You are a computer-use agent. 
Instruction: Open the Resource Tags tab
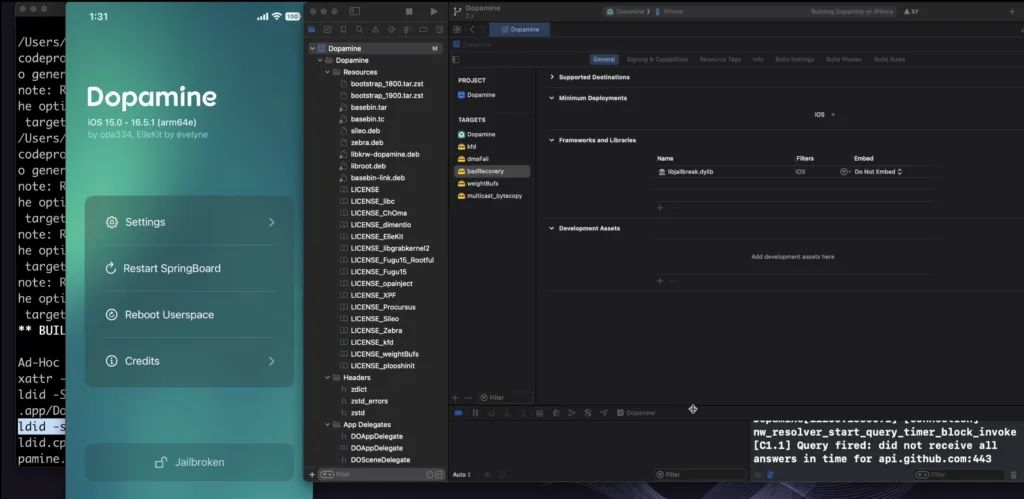click(x=720, y=59)
